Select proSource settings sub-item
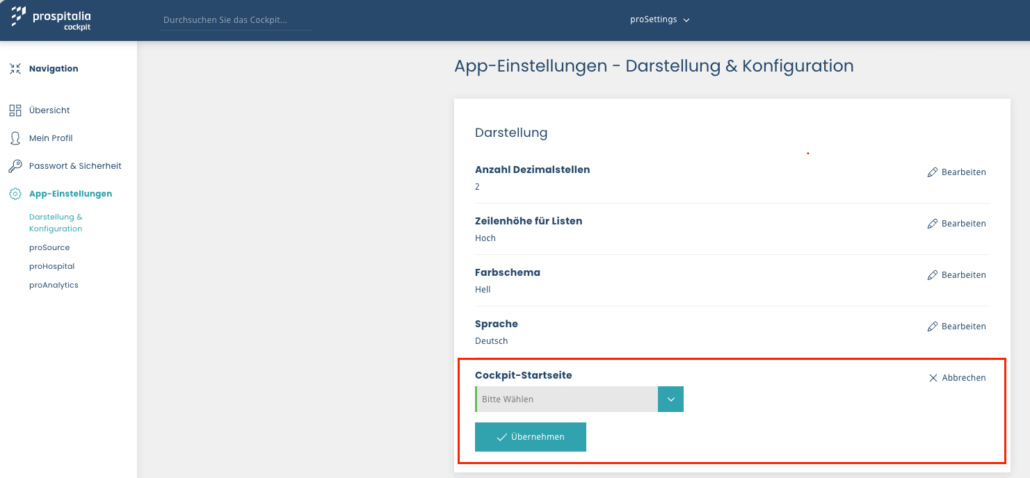The image size is (1030, 478). [x=49, y=248]
